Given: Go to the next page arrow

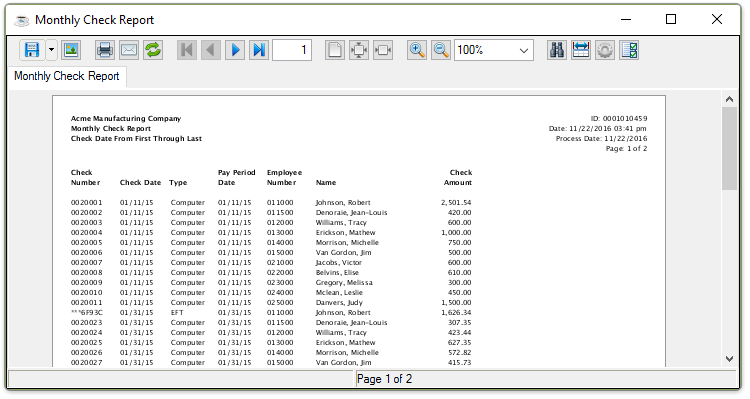Looking at the screenshot, I should (x=235, y=50).
